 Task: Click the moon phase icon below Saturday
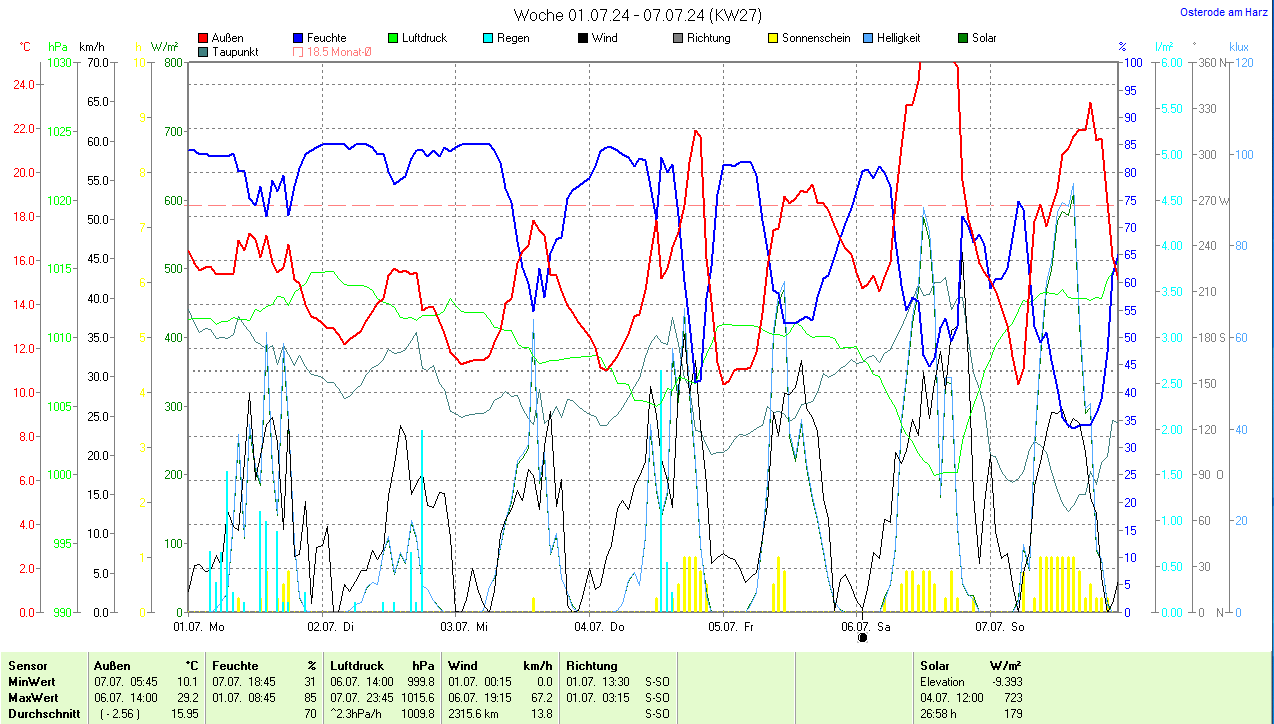point(862,637)
